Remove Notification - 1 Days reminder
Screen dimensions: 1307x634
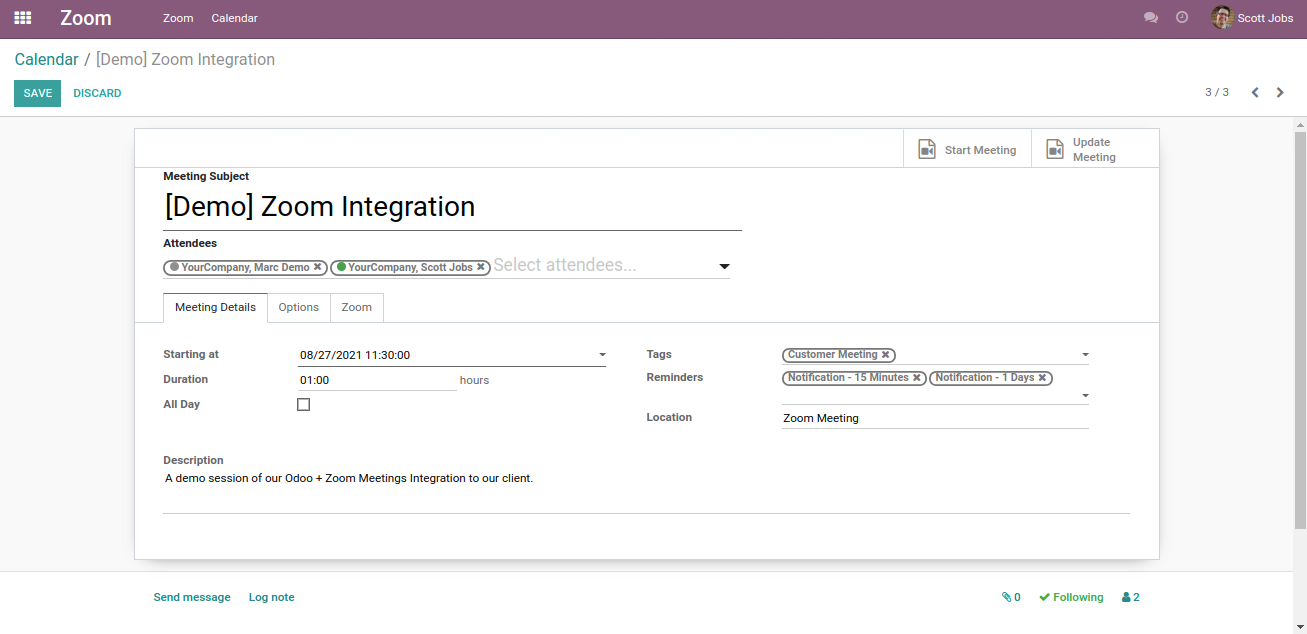click(1042, 378)
